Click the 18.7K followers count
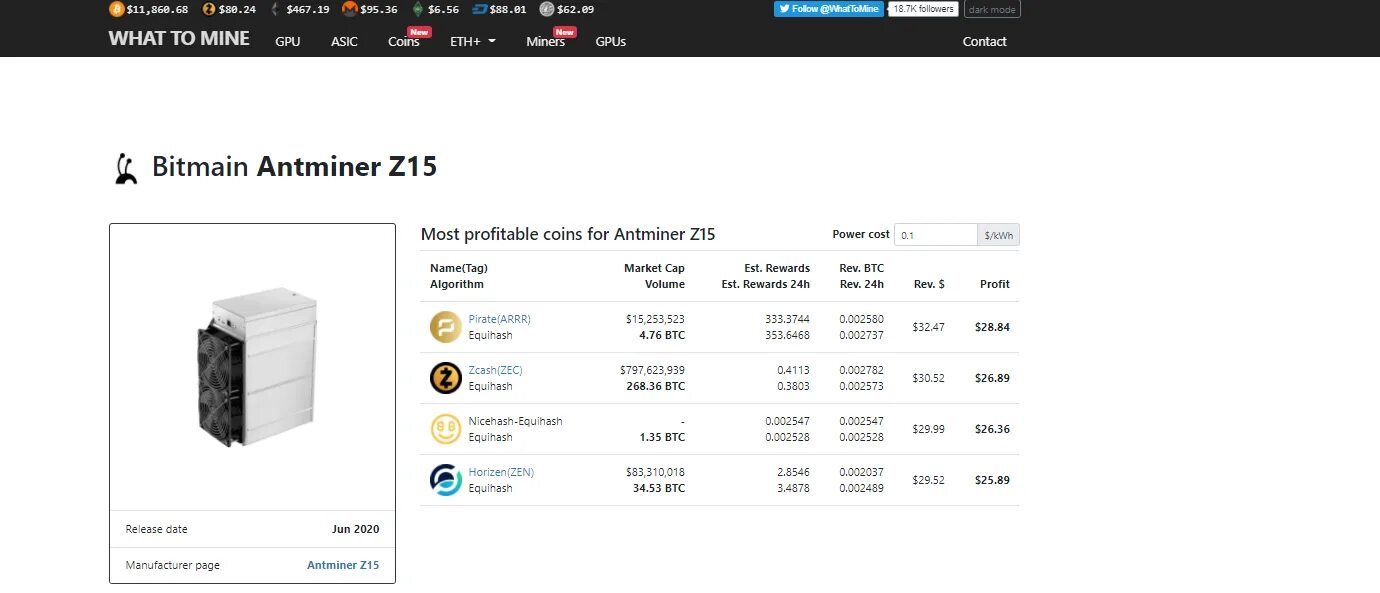Screen dimensions: 1380x593 [x=923, y=9]
